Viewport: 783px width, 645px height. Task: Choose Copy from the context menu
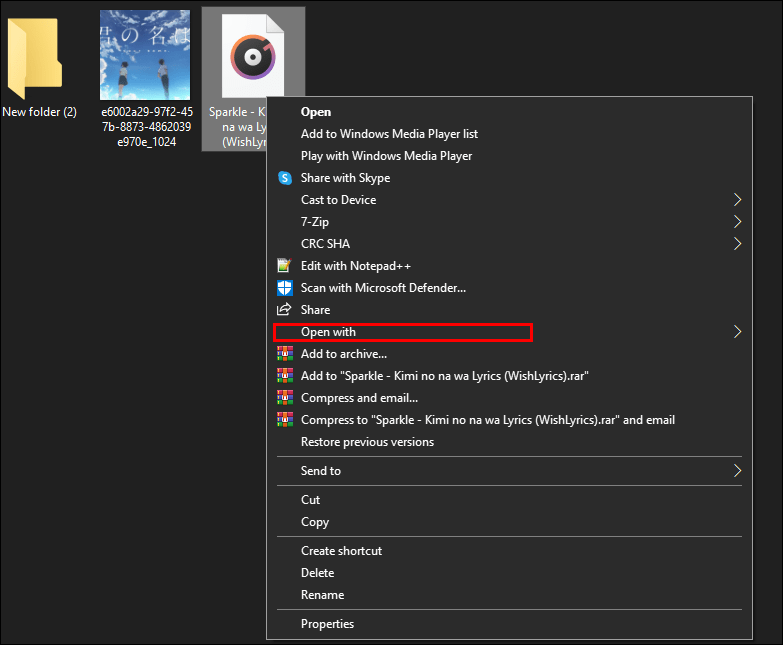[509, 521]
